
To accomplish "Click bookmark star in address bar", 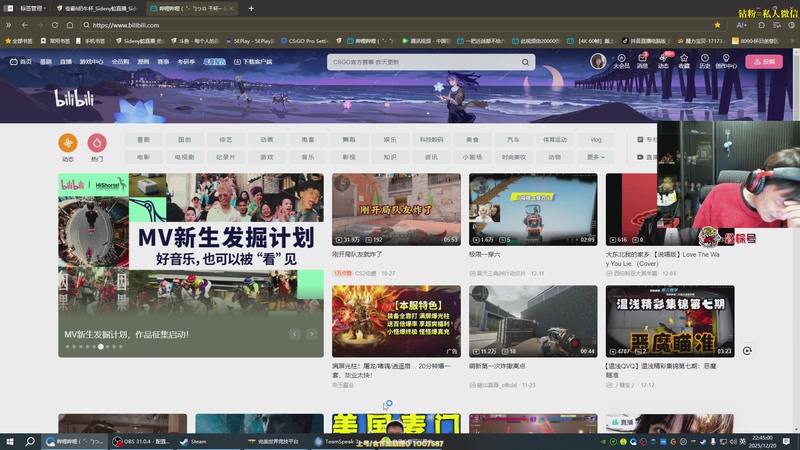I will 717,25.
